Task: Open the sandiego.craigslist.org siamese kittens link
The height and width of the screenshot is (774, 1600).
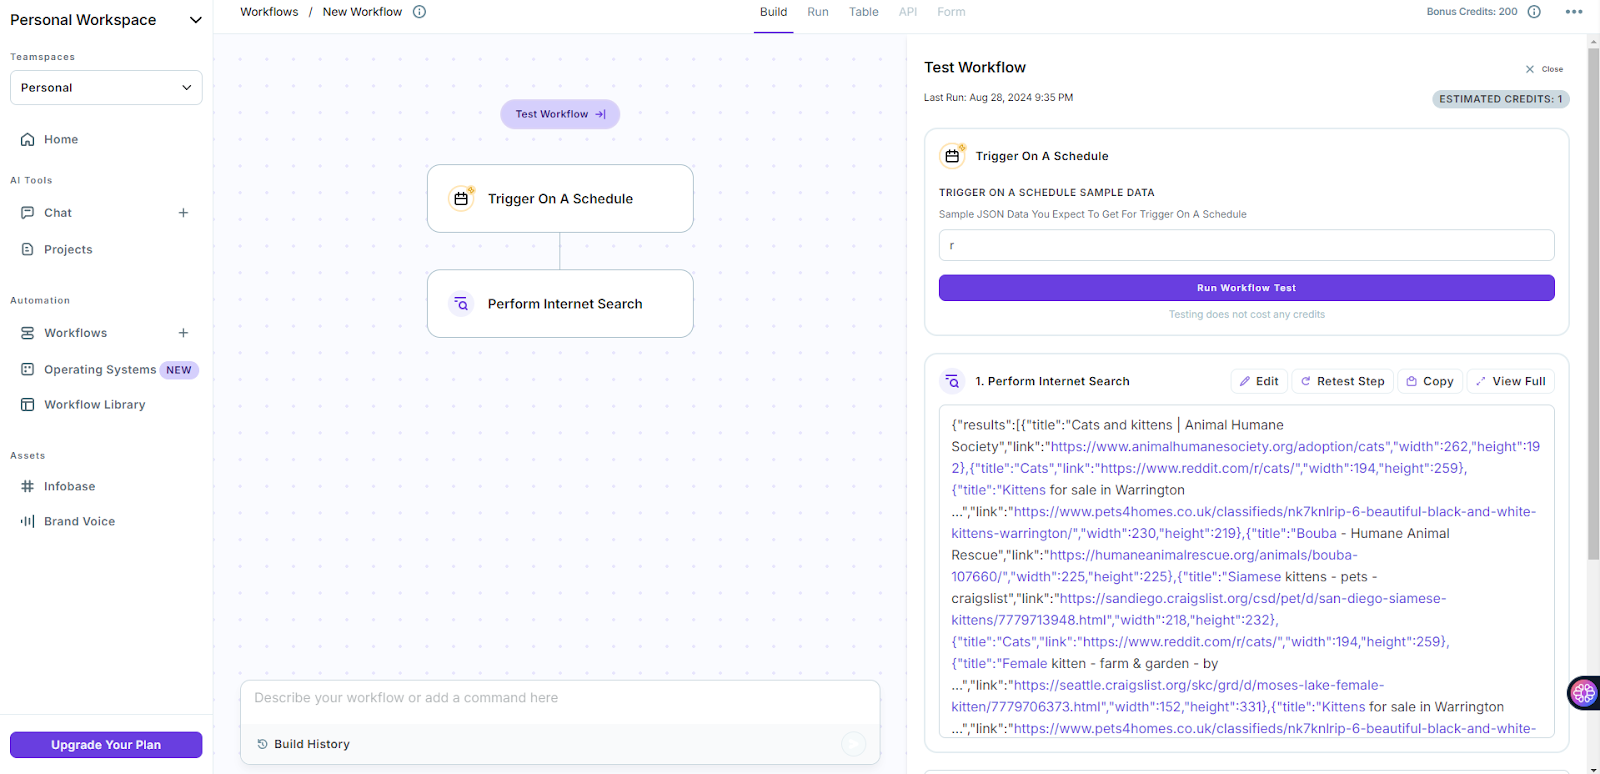Action: click(1199, 609)
